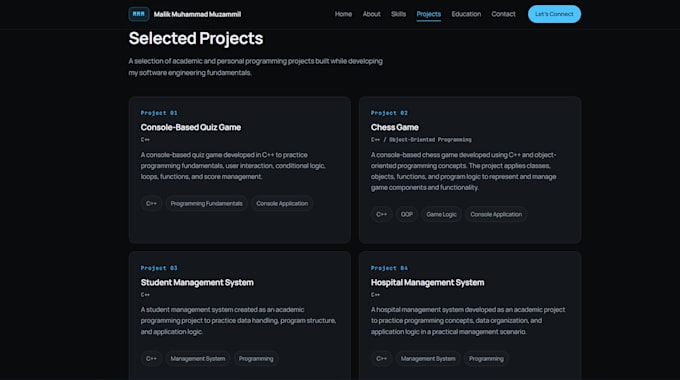Click the Hospital Management System description text
680x380 pixels.
point(468,321)
